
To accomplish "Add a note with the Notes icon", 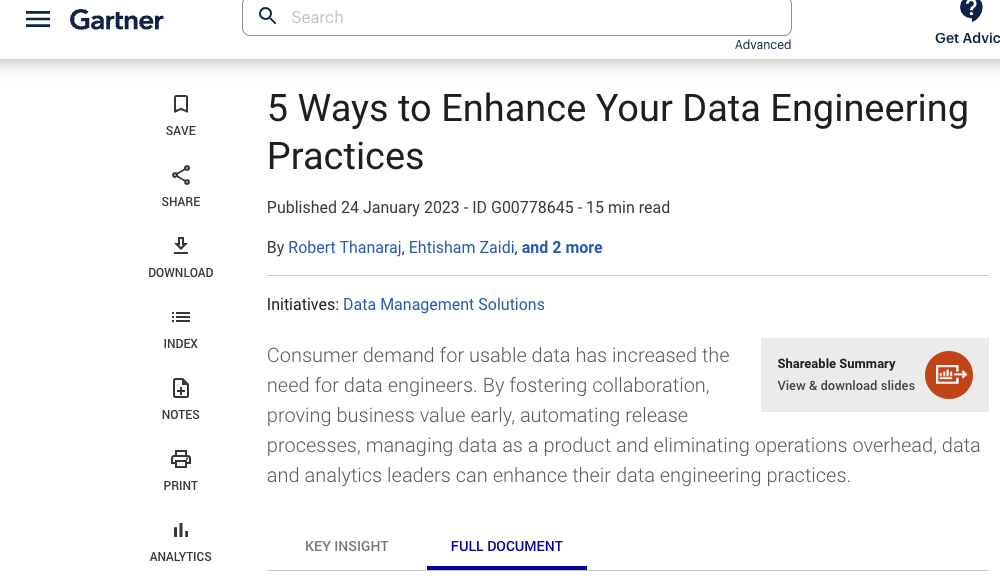I will pos(180,399).
